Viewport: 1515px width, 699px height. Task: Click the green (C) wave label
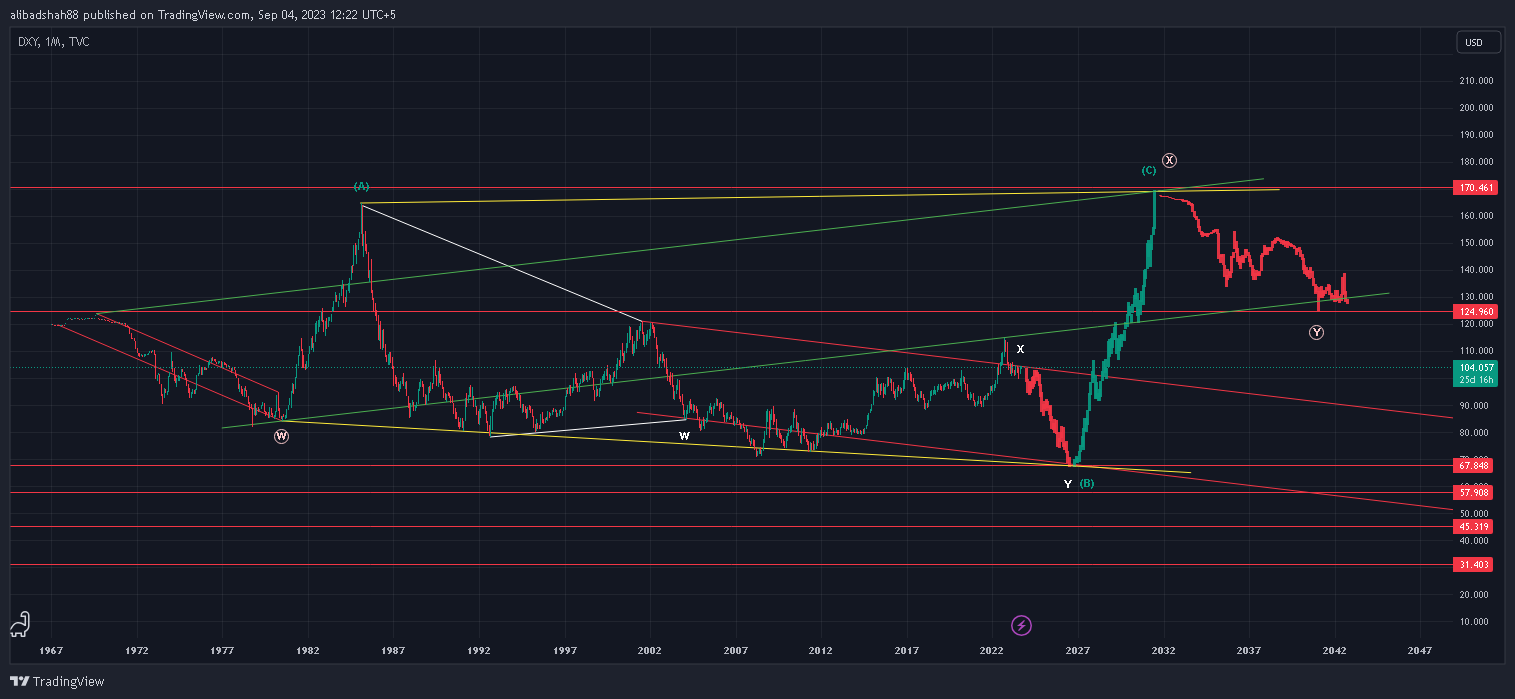click(1149, 171)
